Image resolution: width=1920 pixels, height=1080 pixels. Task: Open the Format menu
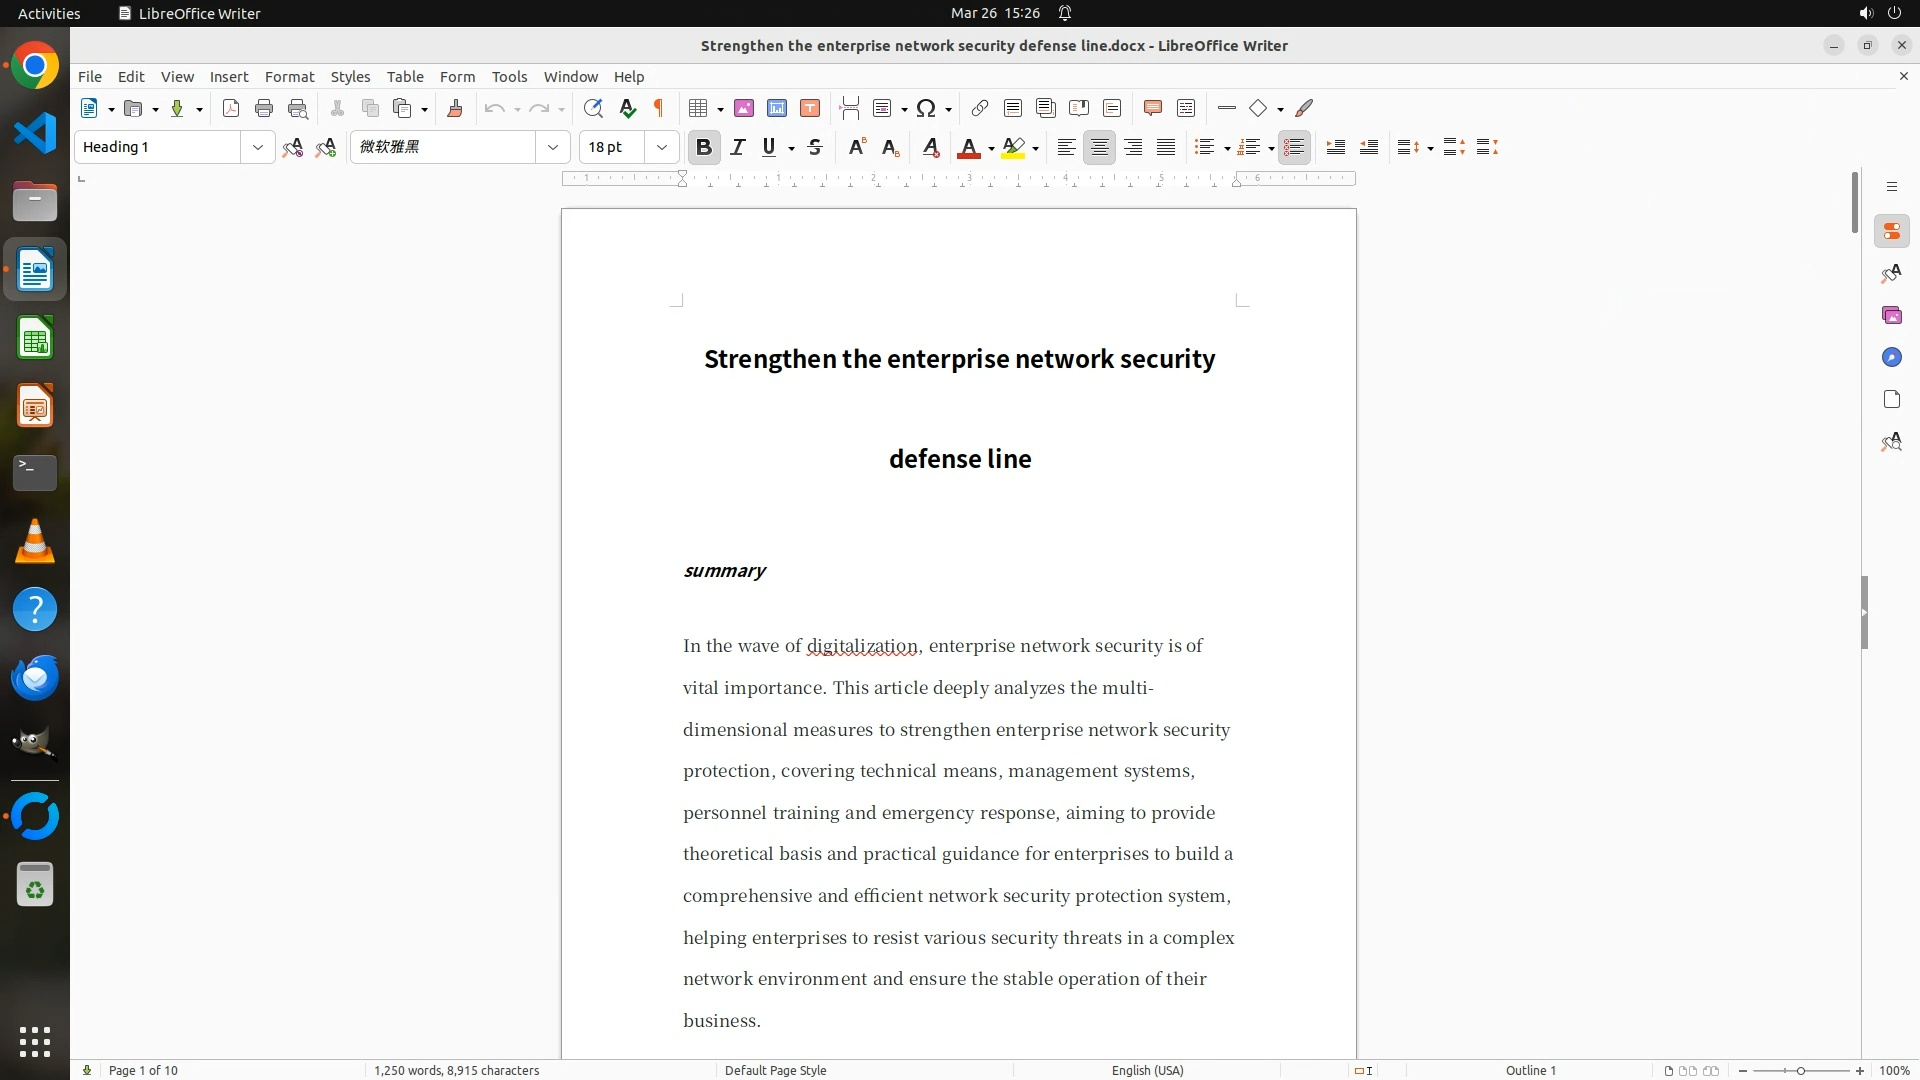tap(289, 77)
